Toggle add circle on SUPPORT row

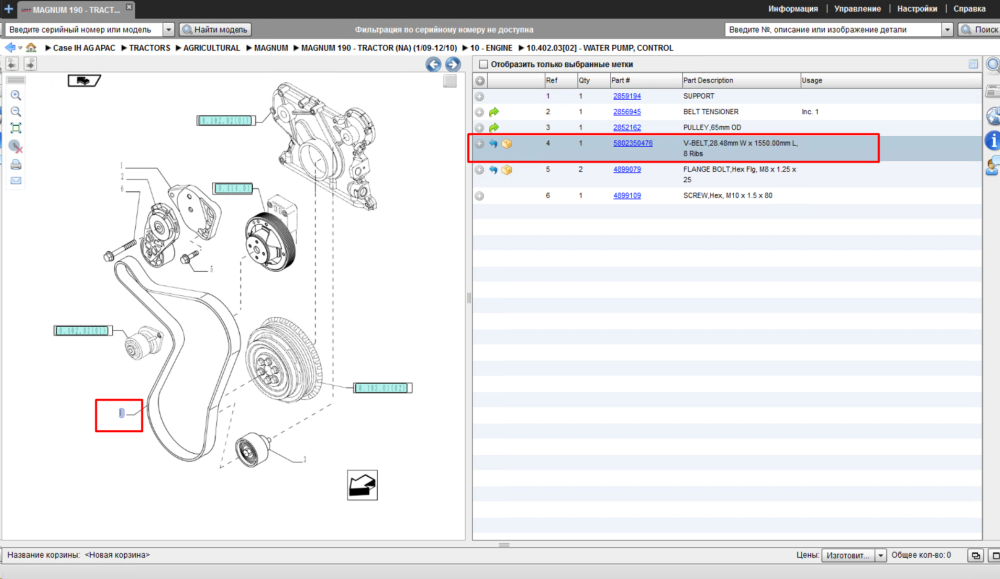pyautogui.click(x=480, y=96)
